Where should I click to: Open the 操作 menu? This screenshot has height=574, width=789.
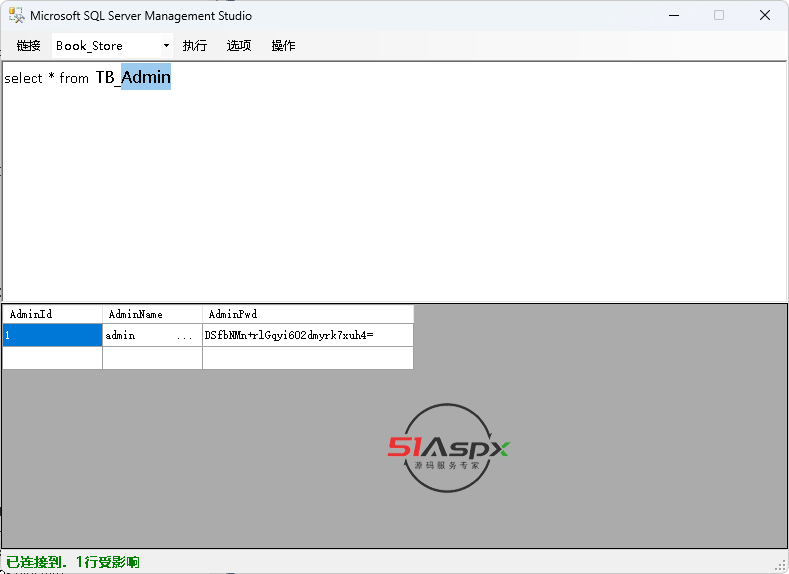pyautogui.click(x=283, y=46)
